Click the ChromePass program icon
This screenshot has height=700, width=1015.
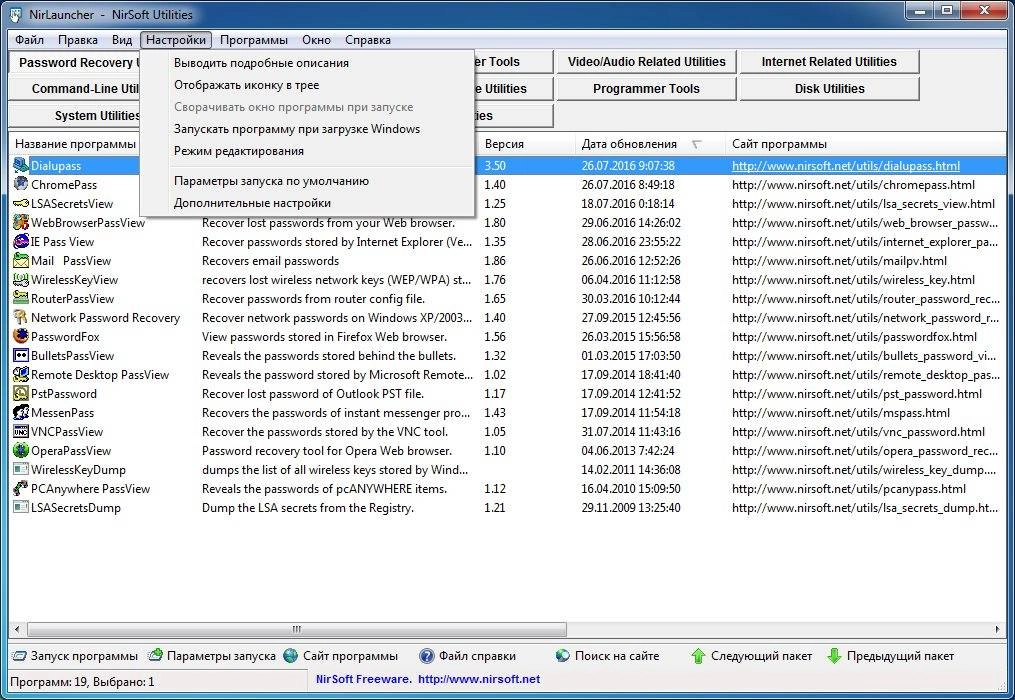[21, 185]
